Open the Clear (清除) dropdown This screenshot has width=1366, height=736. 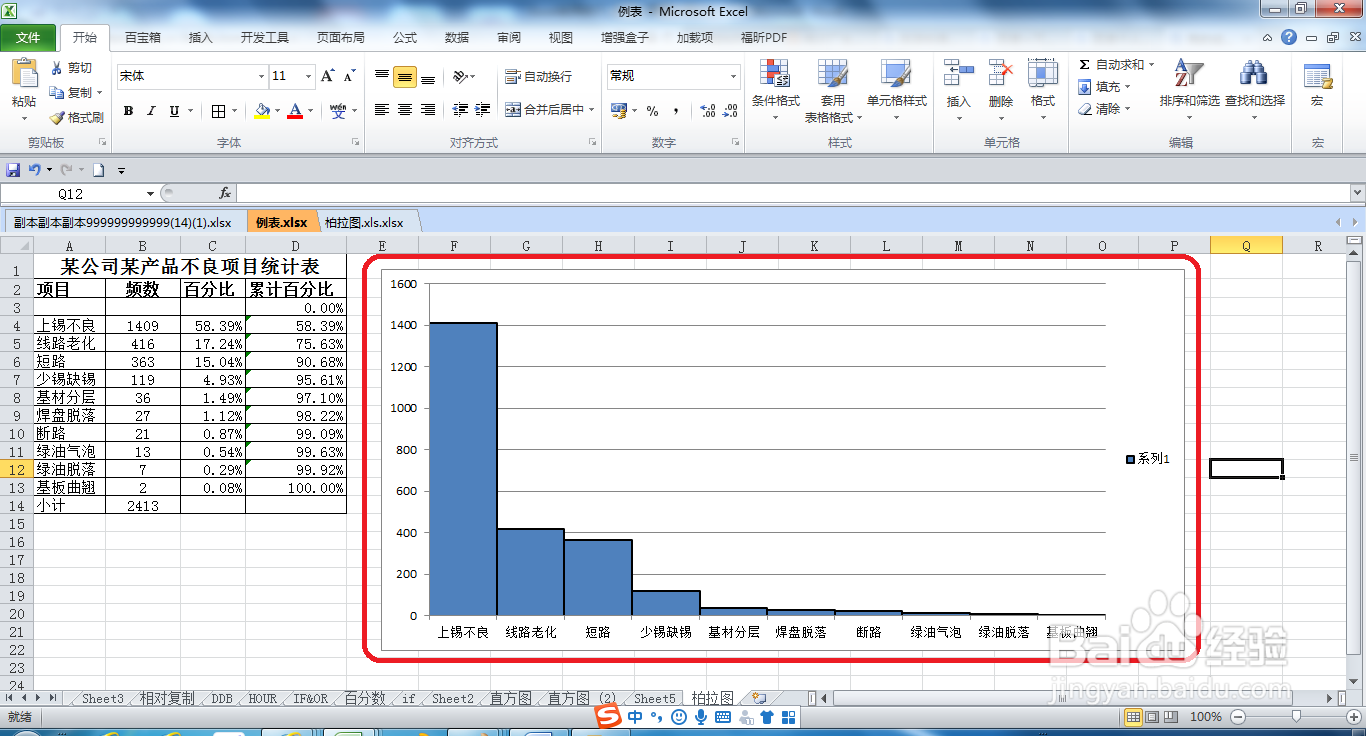point(1104,109)
